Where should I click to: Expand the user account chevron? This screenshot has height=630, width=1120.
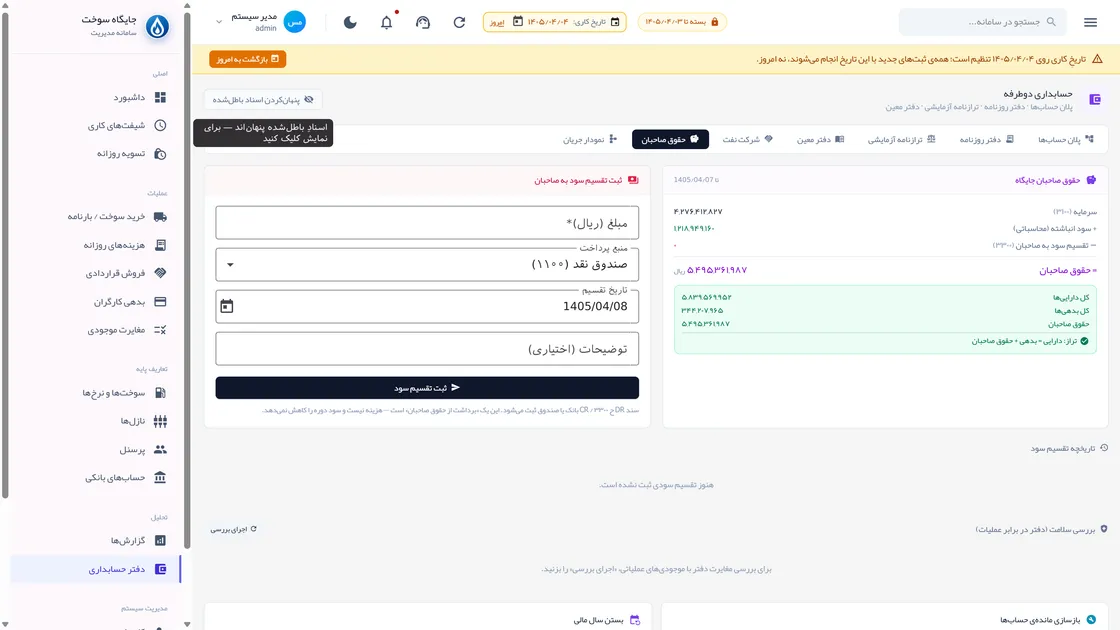click(219, 22)
